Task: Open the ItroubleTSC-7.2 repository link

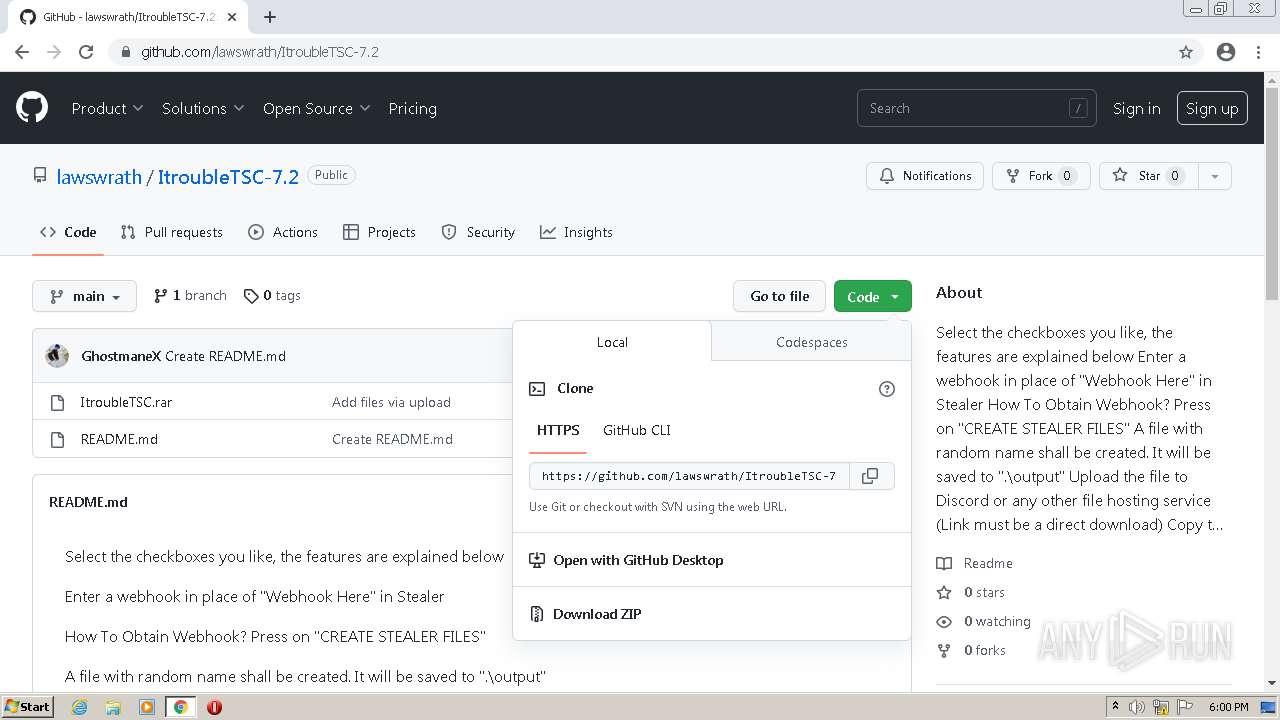Action: (228, 177)
